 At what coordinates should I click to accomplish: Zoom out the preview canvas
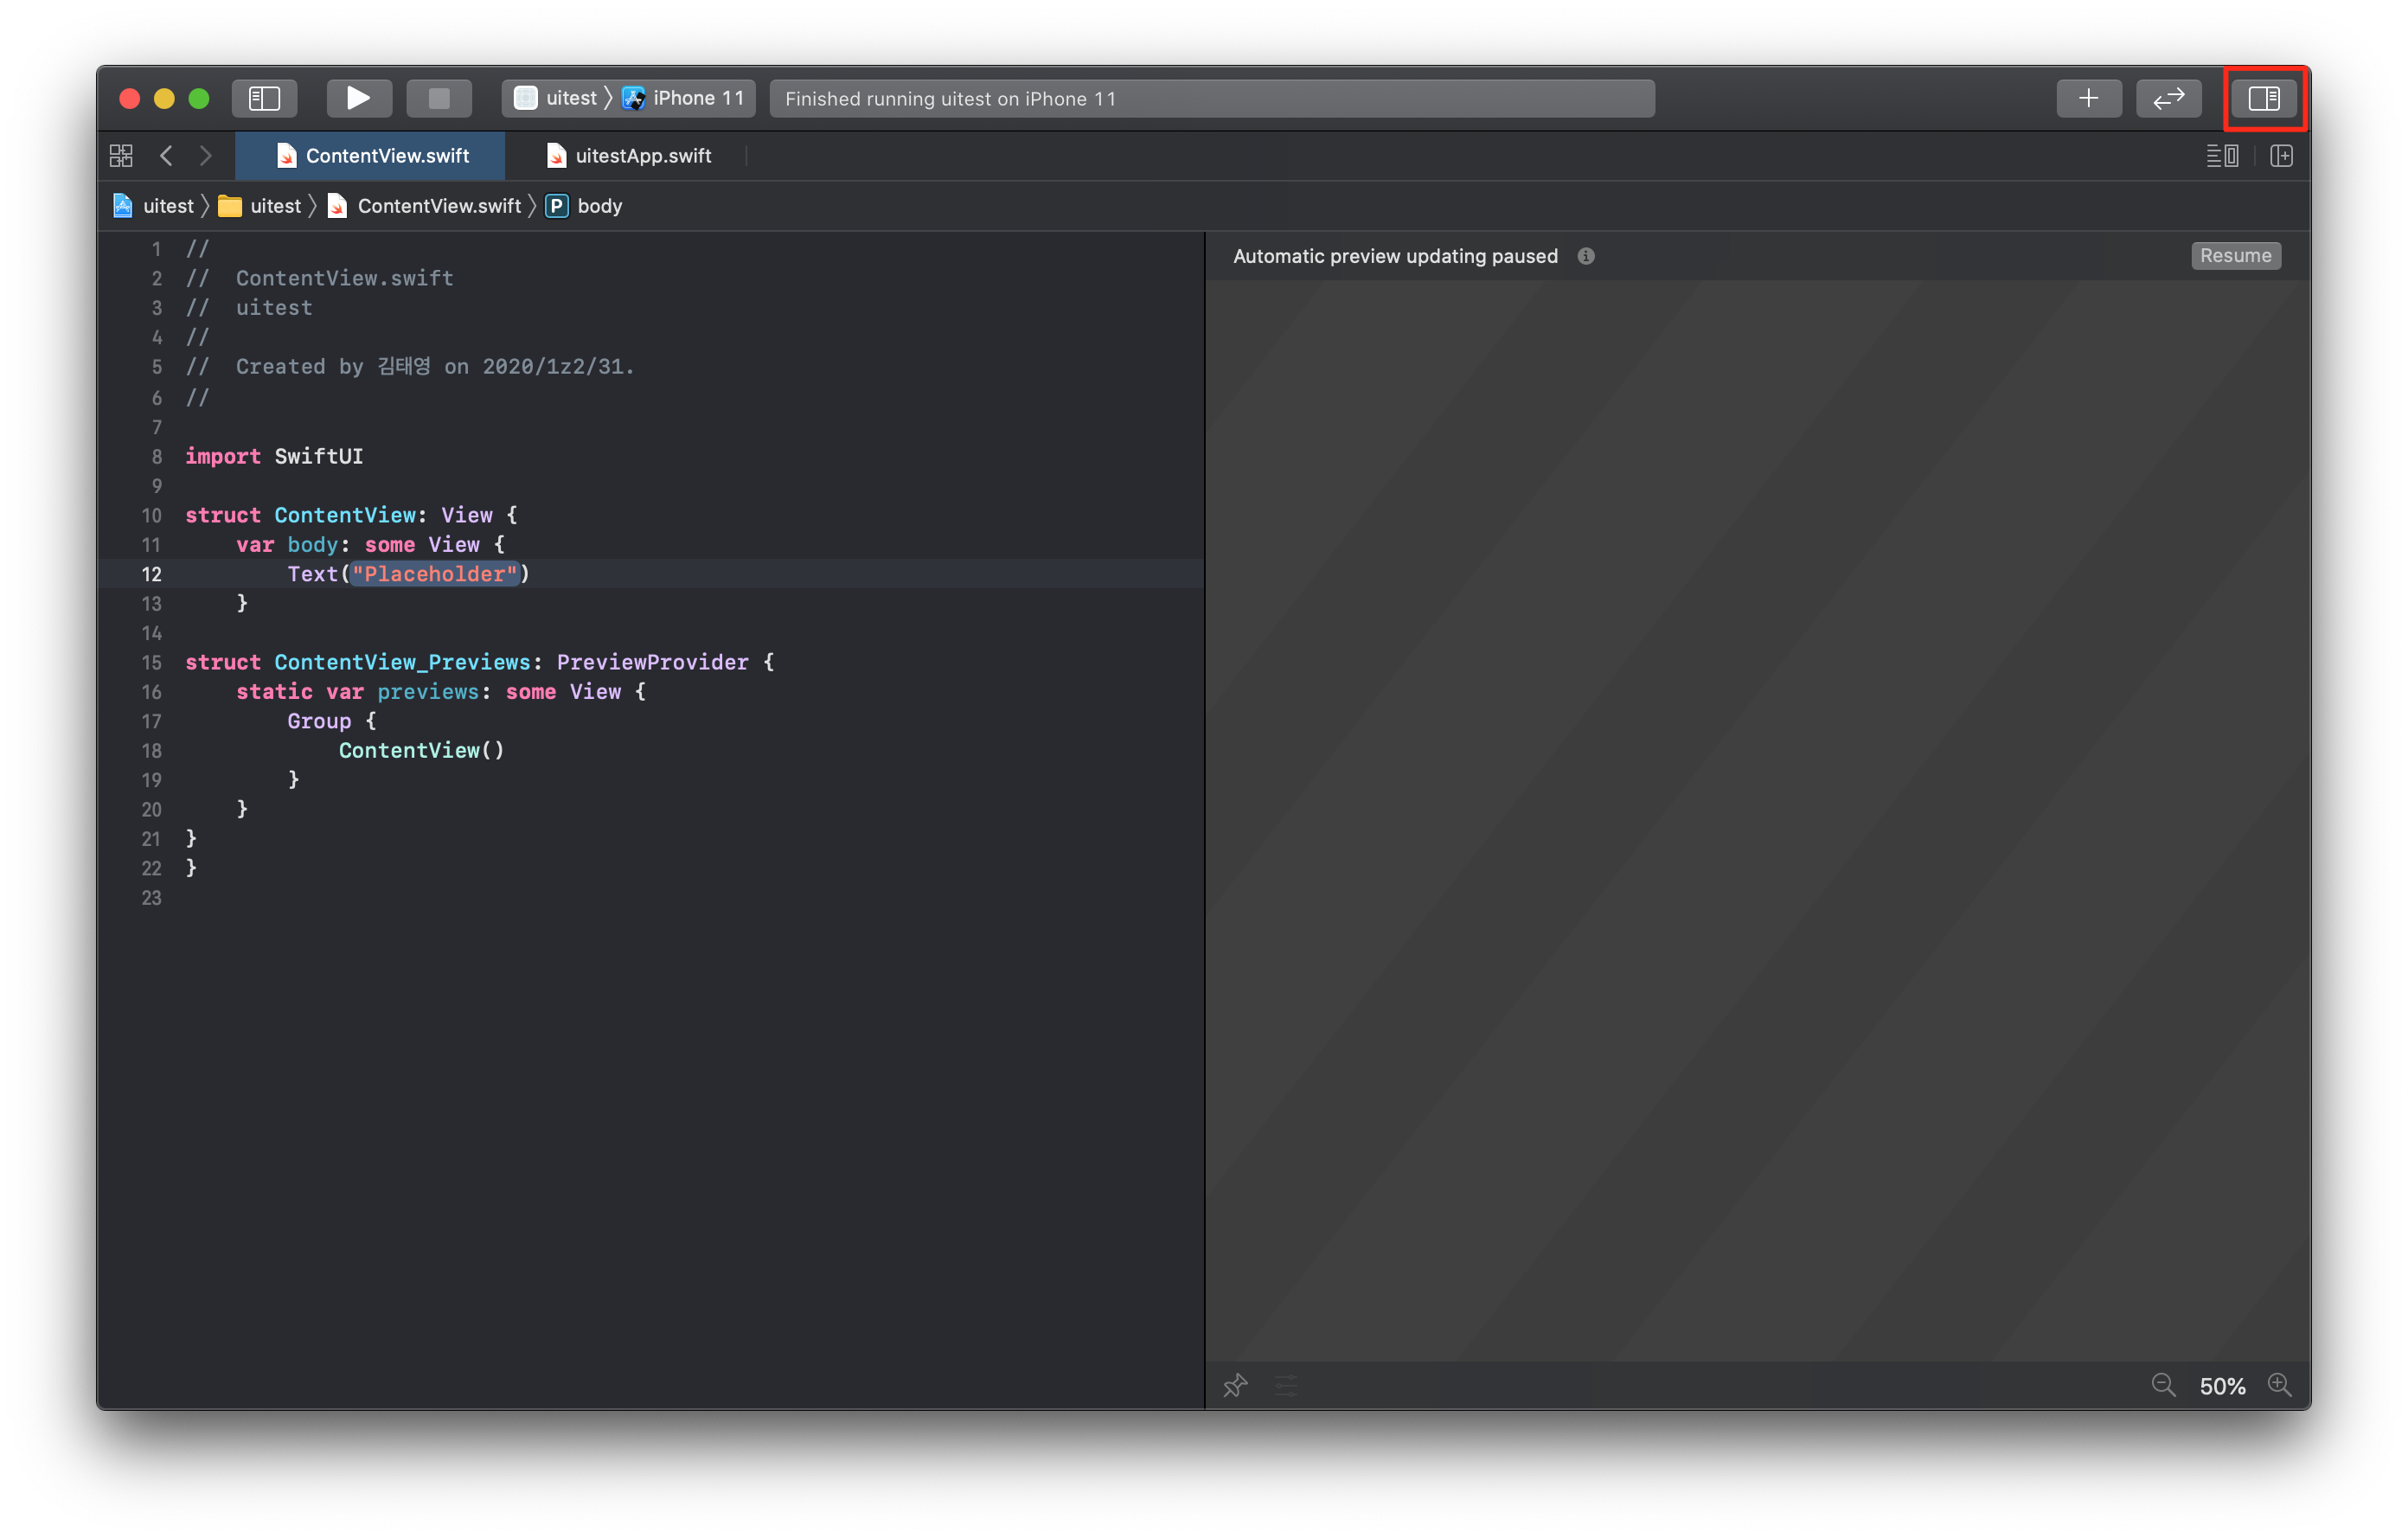click(x=2162, y=1385)
